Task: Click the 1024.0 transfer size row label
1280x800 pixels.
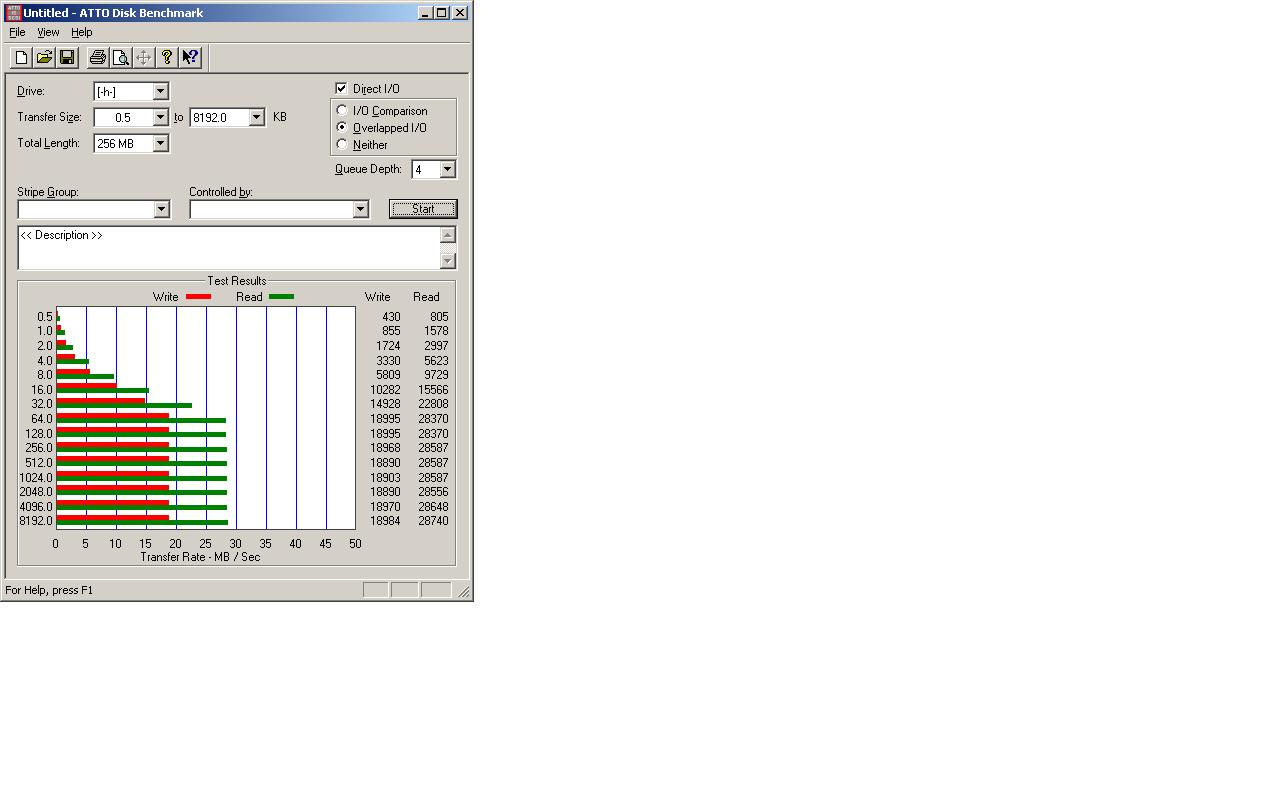Action: [35, 478]
